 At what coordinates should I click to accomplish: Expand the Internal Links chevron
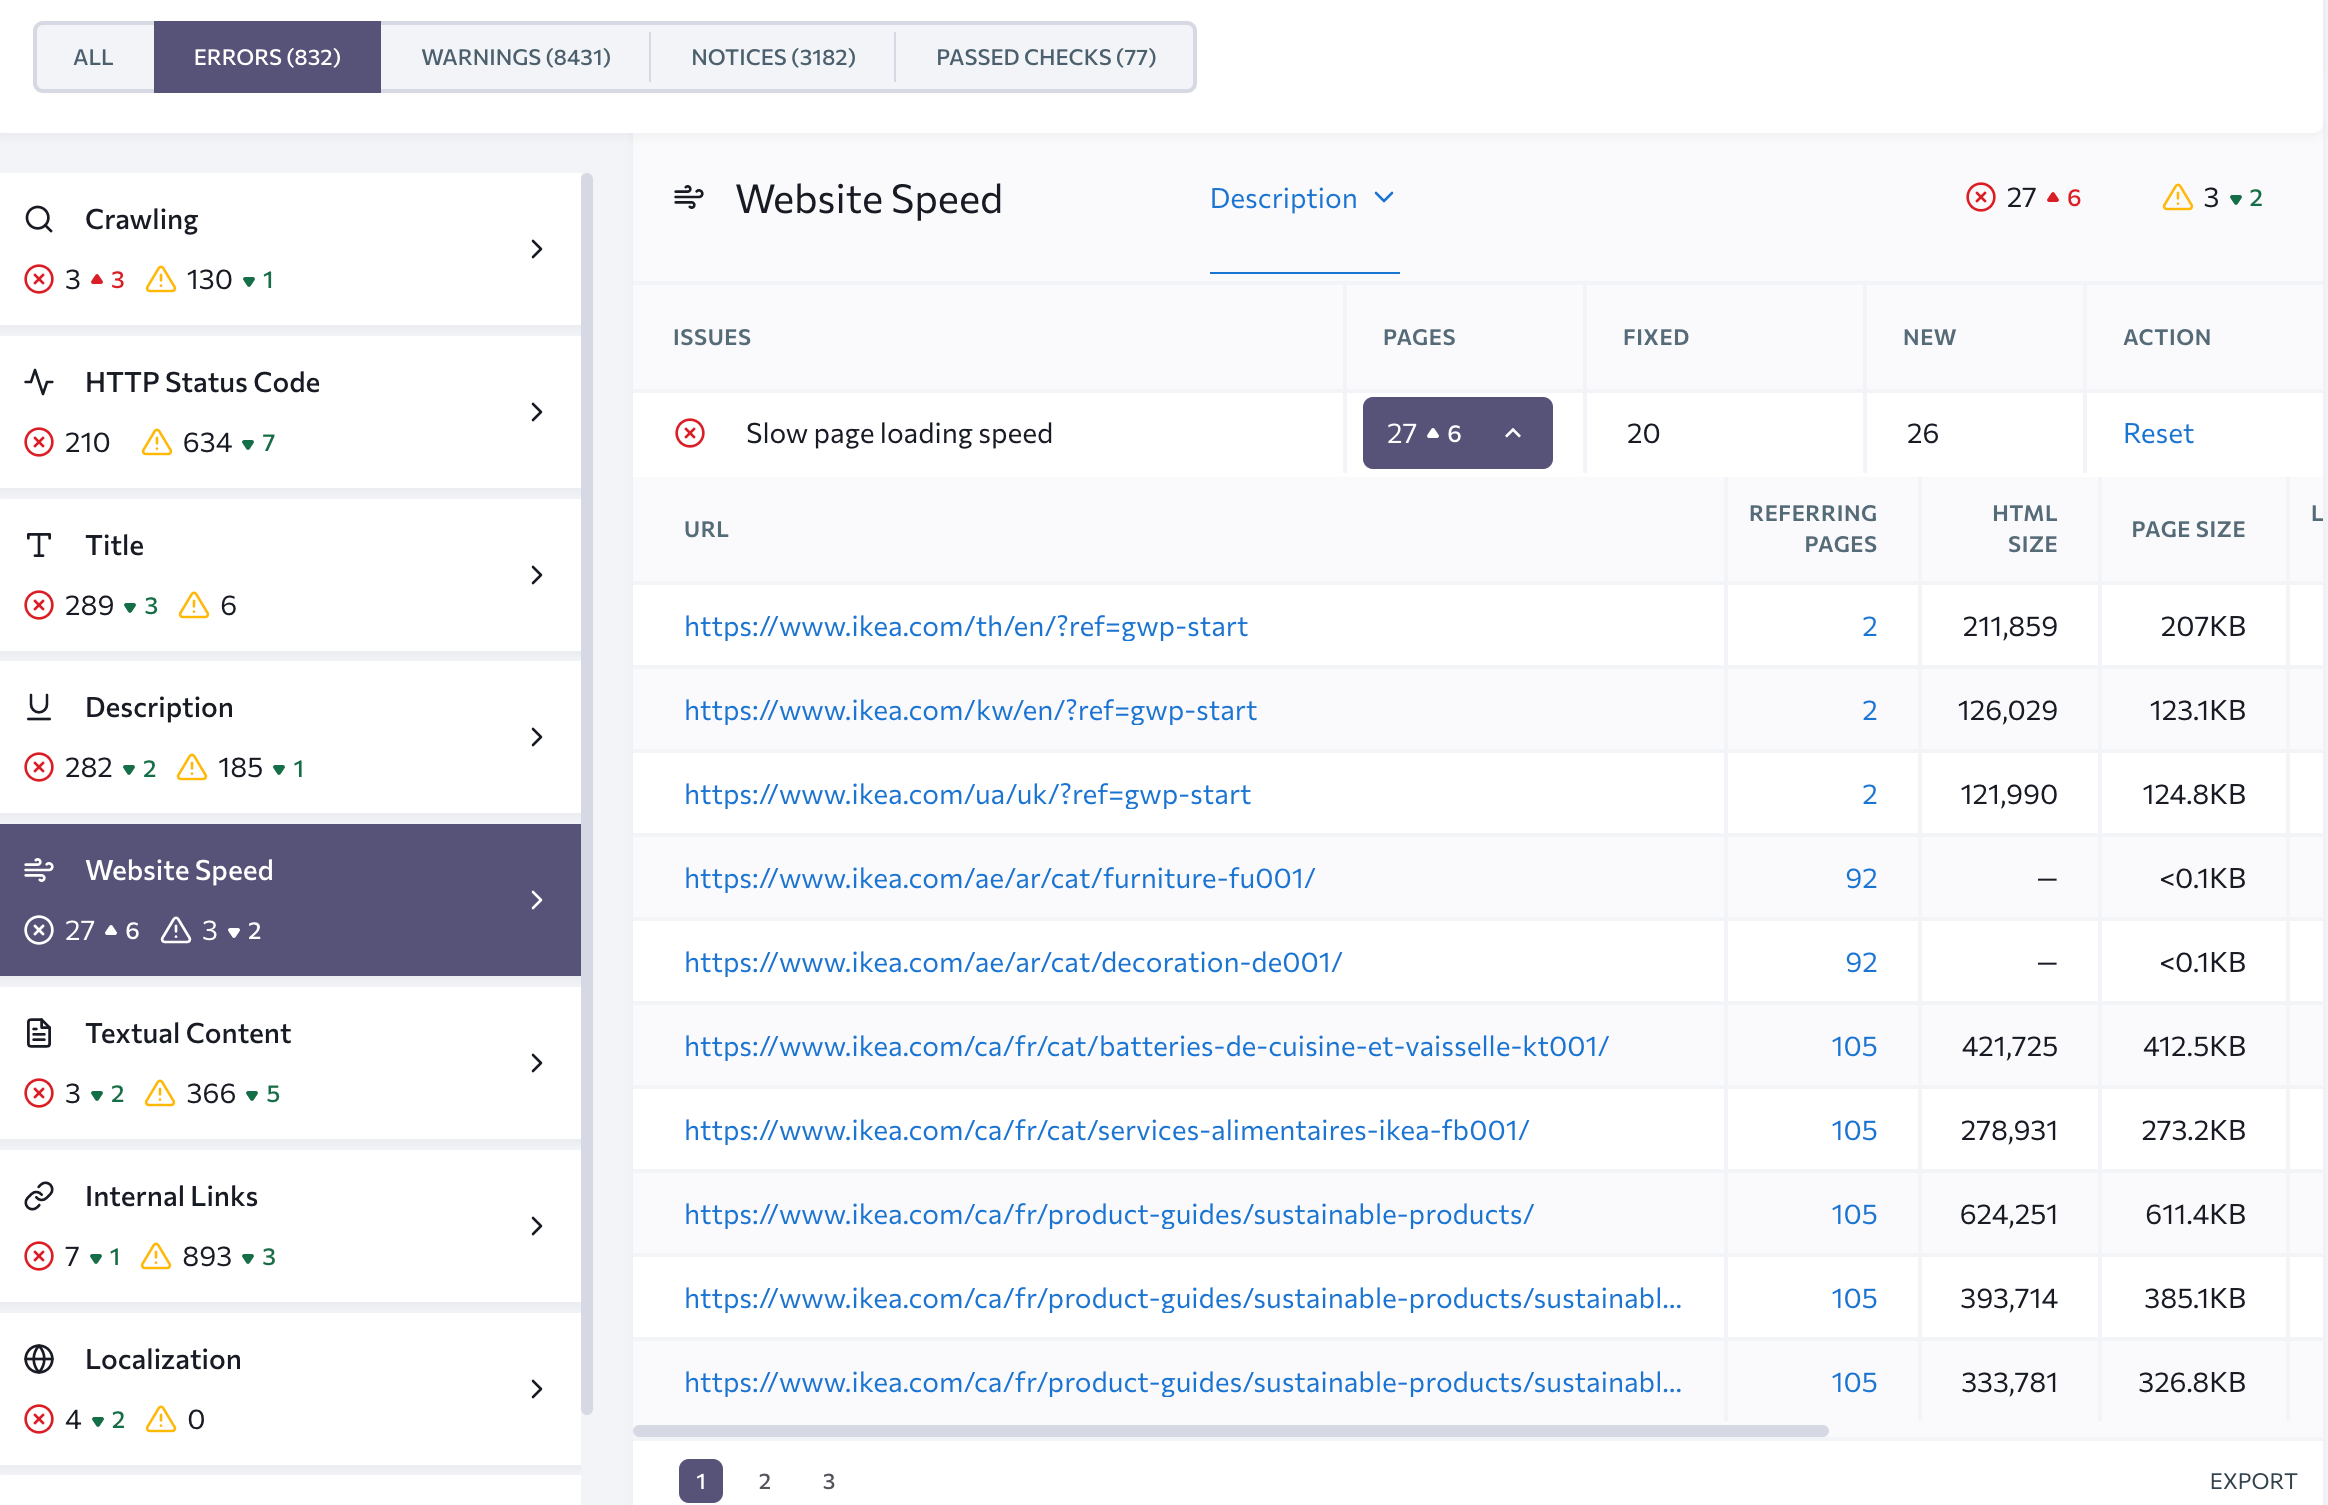point(537,1226)
